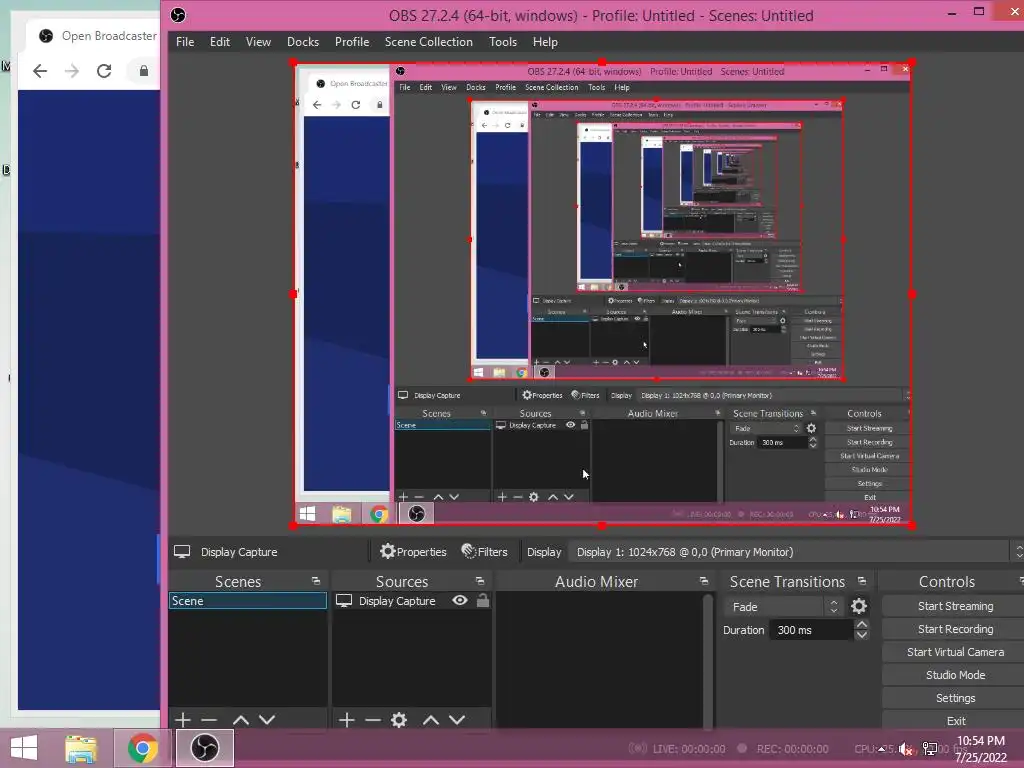1024x768 pixels.
Task: Select the Scene item in Scenes list
Action: pos(248,601)
